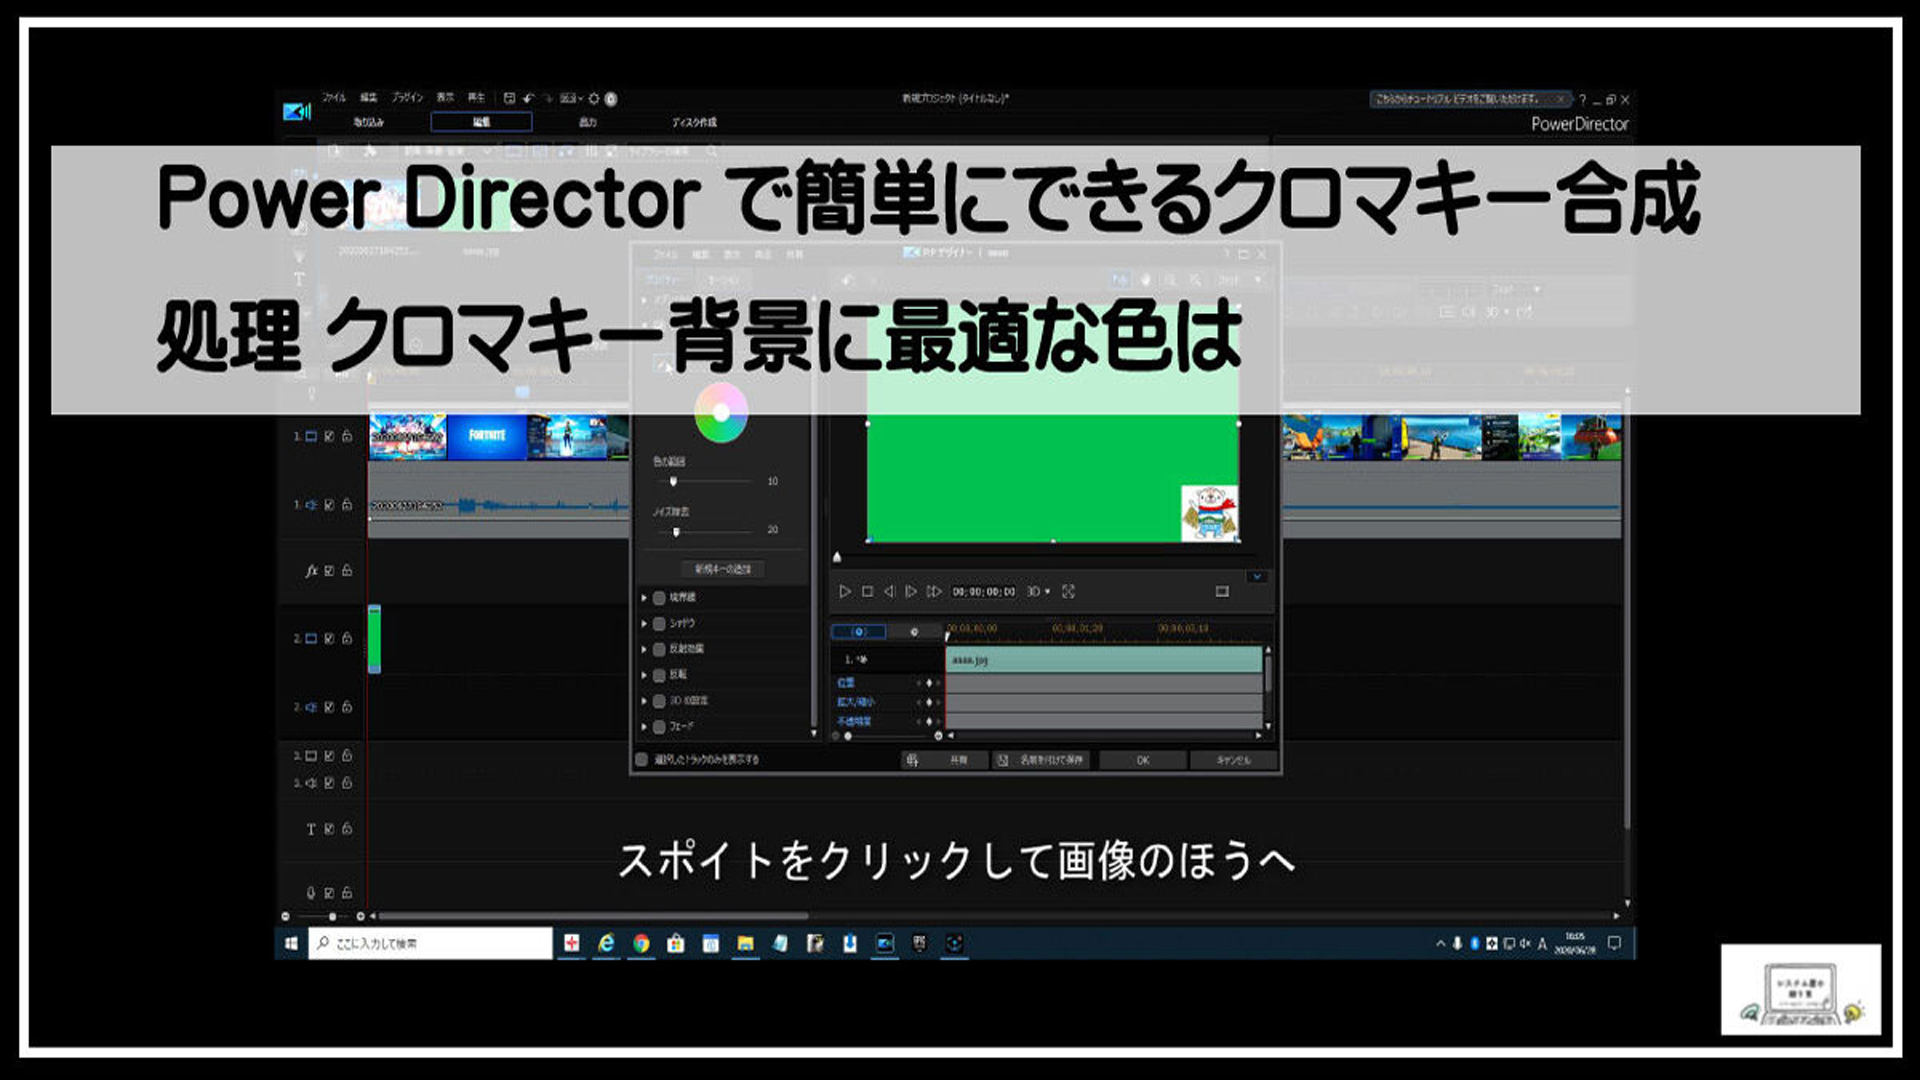
Task: Click audio track 2 speaker icon
Action: pyautogui.click(x=311, y=707)
